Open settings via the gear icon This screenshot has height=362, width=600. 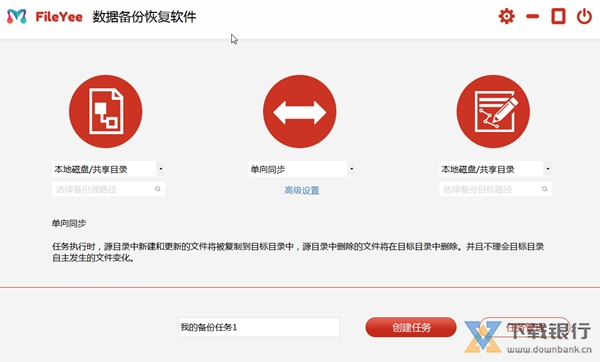point(506,16)
